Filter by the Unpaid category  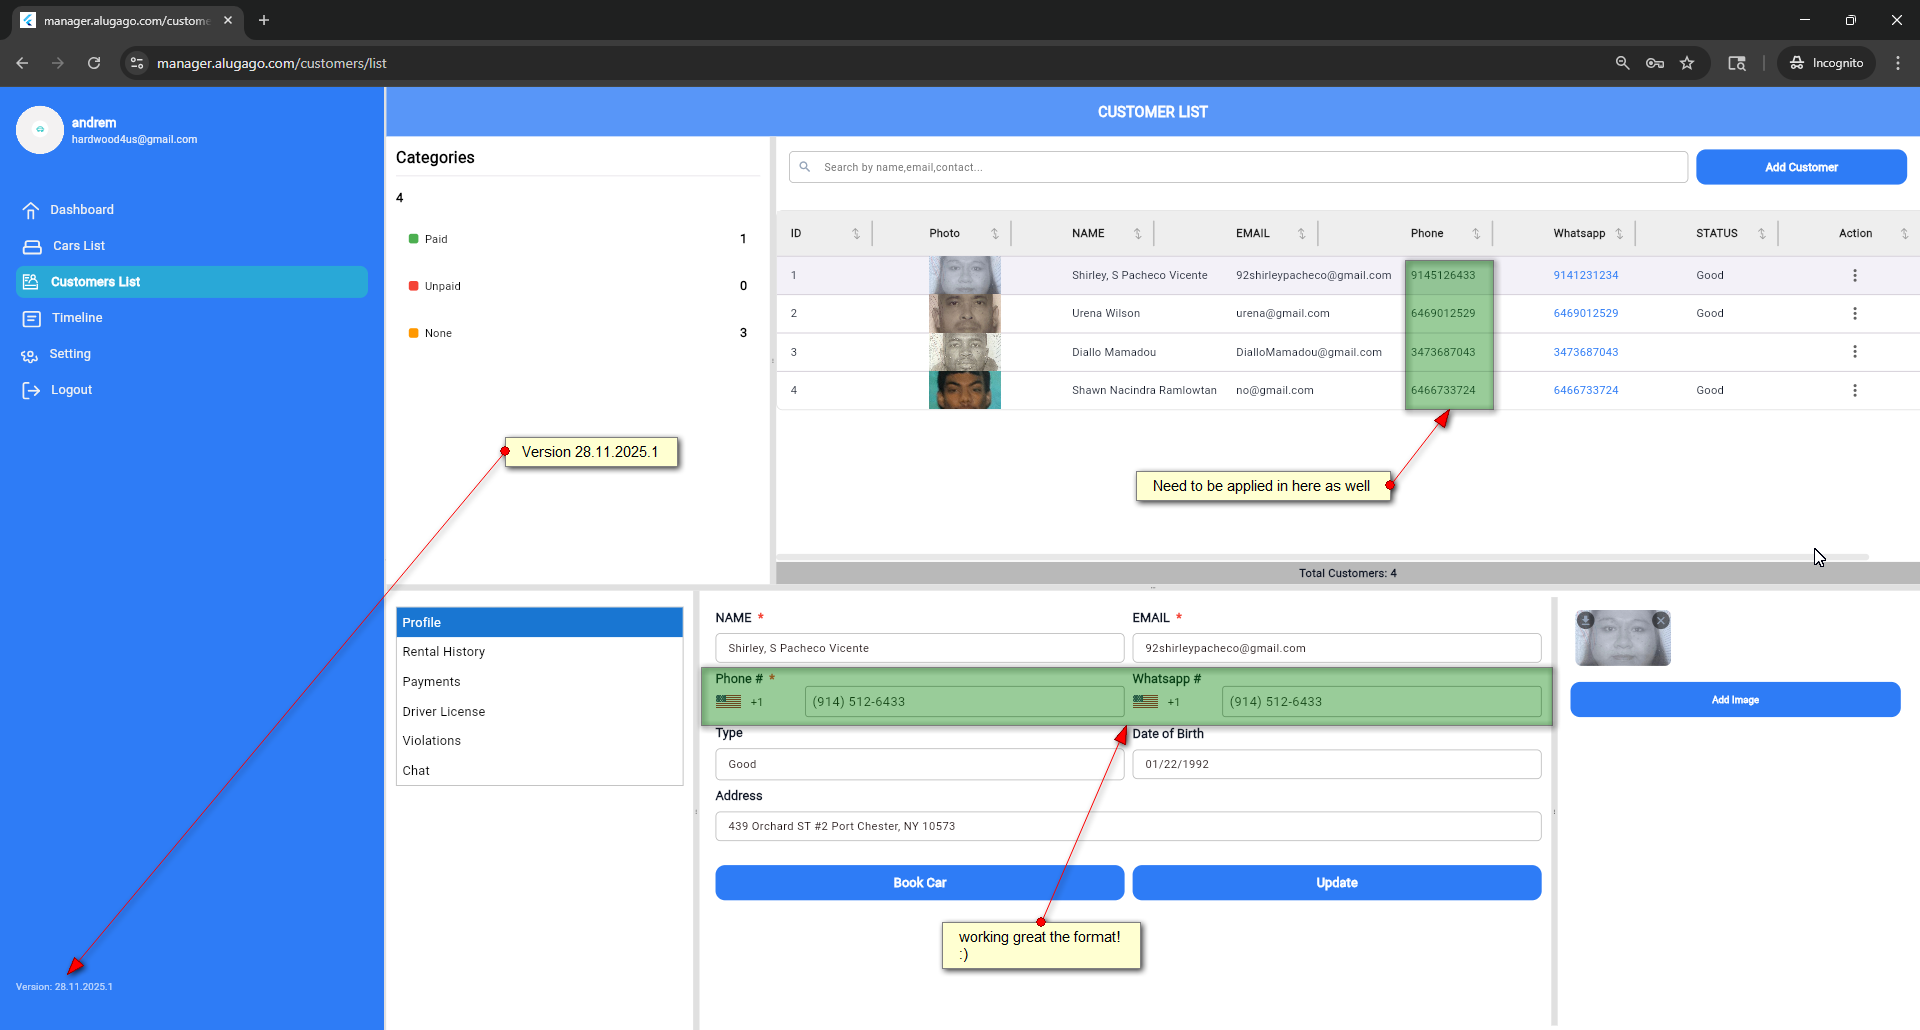[x=442, y=286]
